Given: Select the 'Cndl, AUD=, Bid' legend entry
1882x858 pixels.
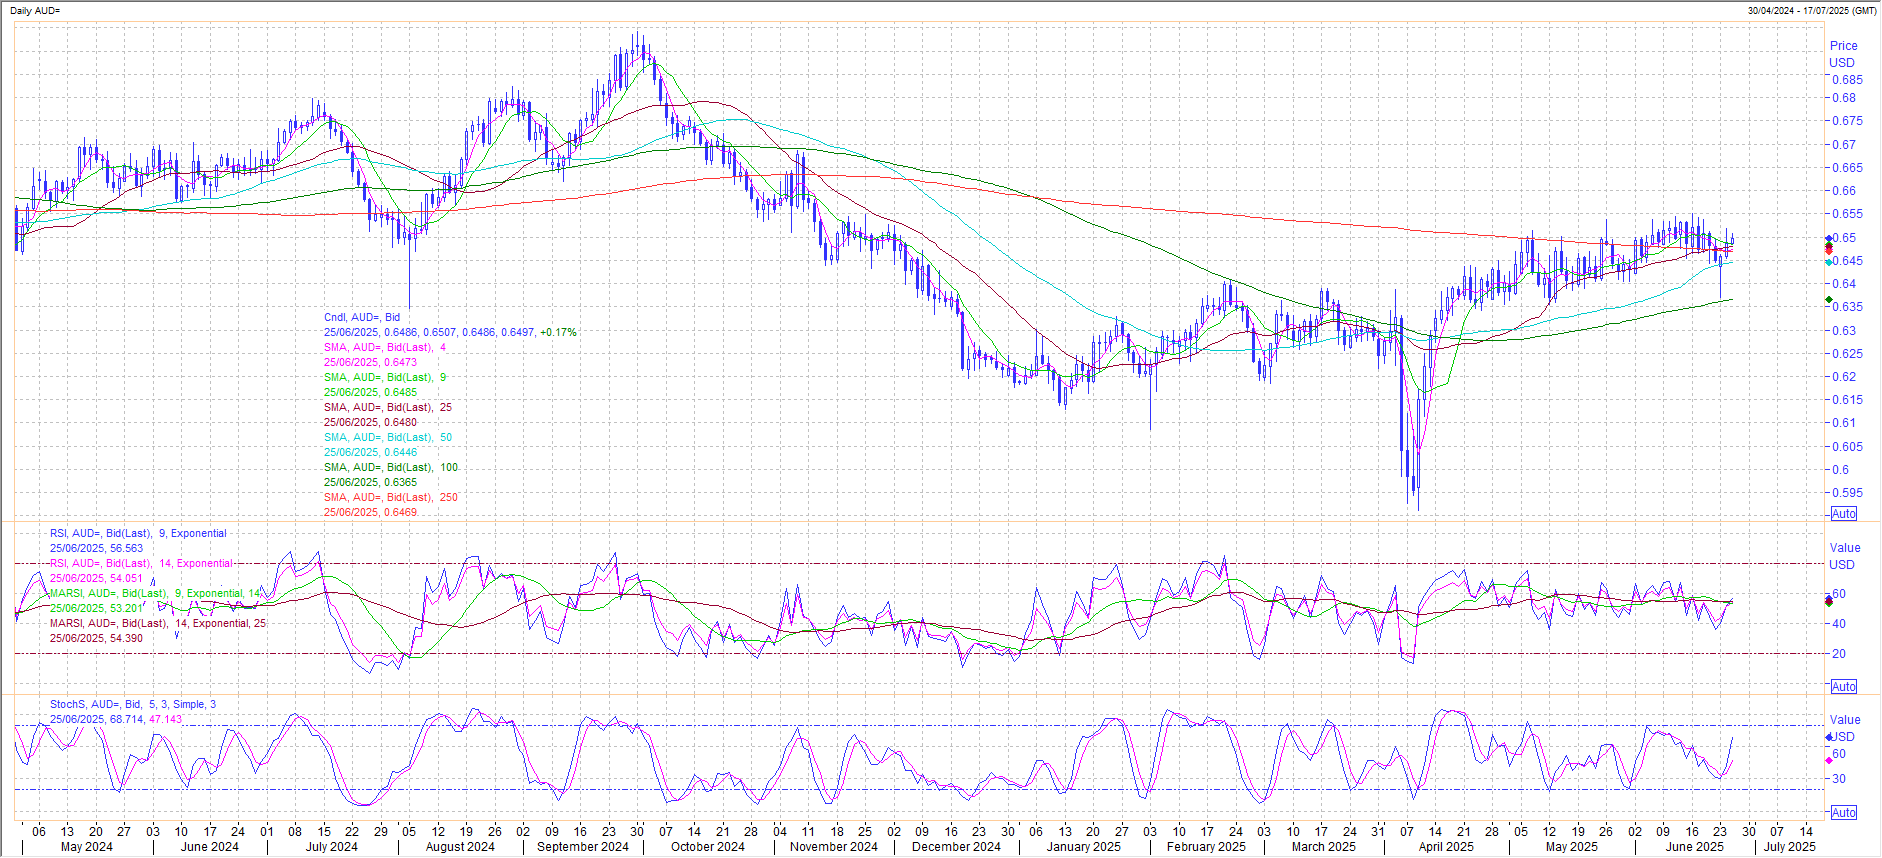Looking at the screenshot, I should click(362, 318).
